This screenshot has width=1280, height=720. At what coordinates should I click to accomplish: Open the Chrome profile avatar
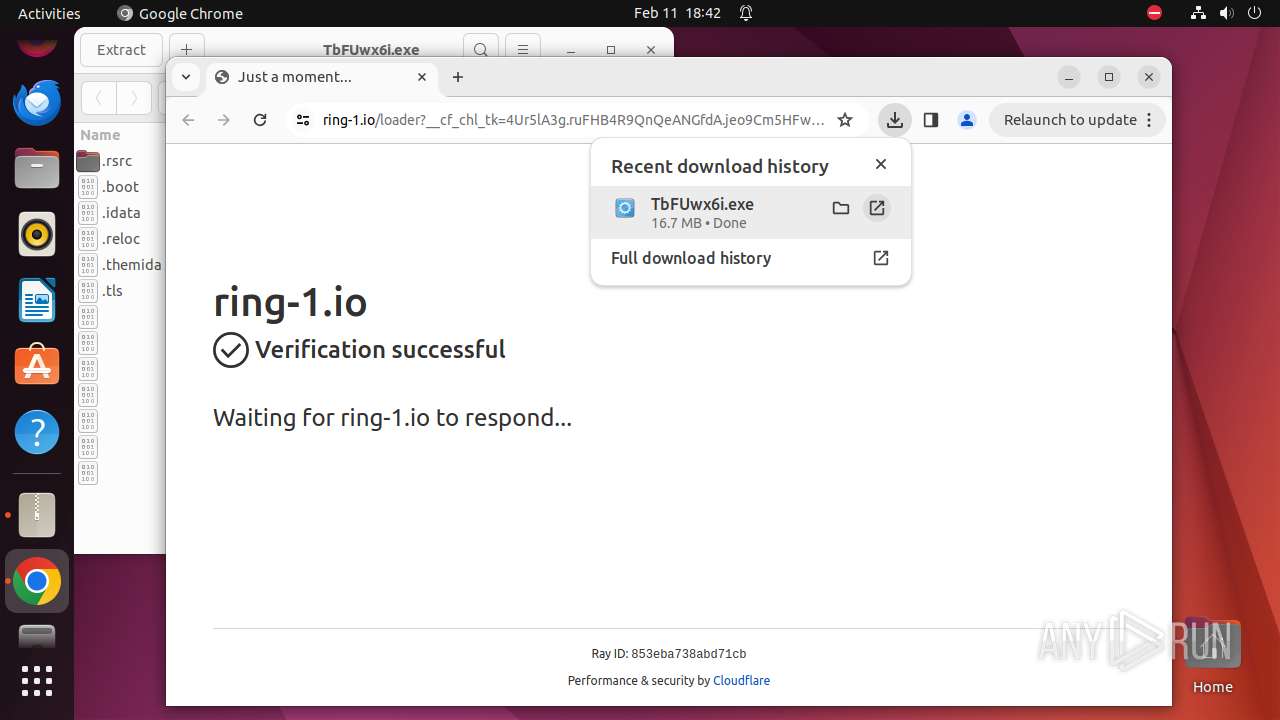point(967,120)
